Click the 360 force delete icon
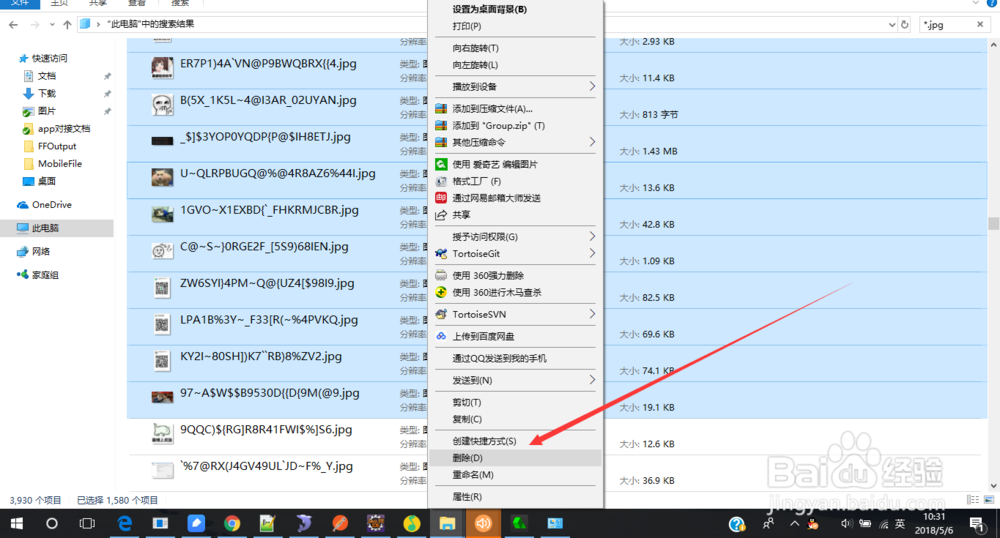Image resolution: width=1000 pixels, height=538 pixels. [441, 275]
